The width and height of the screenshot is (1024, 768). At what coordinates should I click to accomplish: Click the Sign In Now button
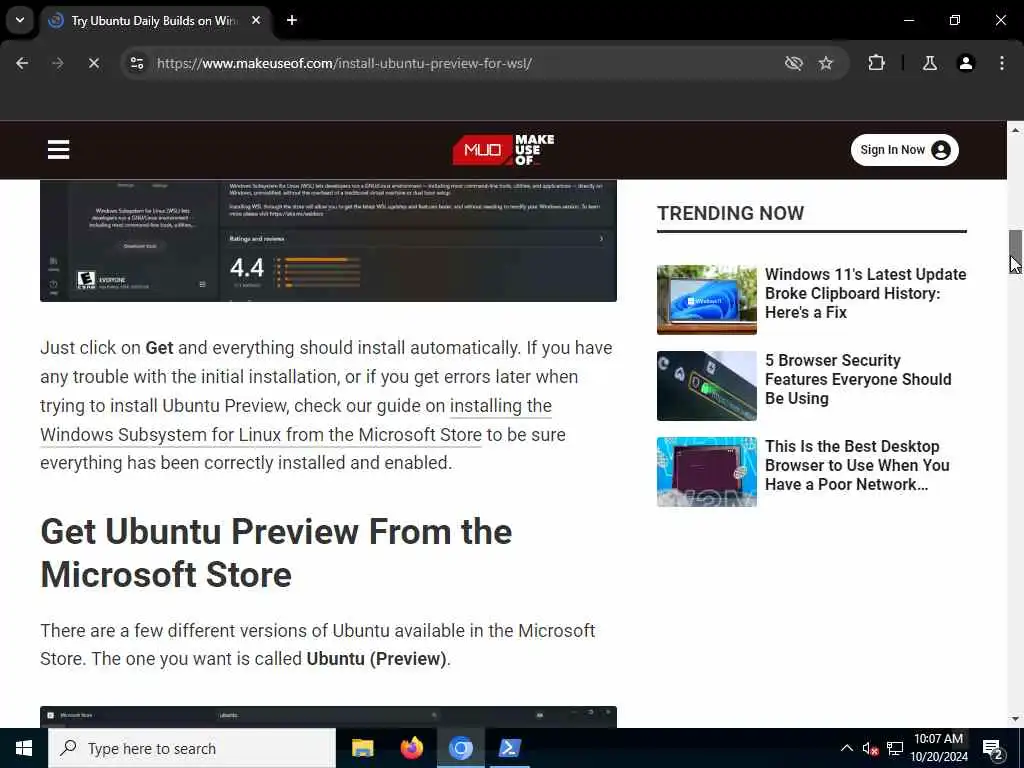[x=904, y=150]
